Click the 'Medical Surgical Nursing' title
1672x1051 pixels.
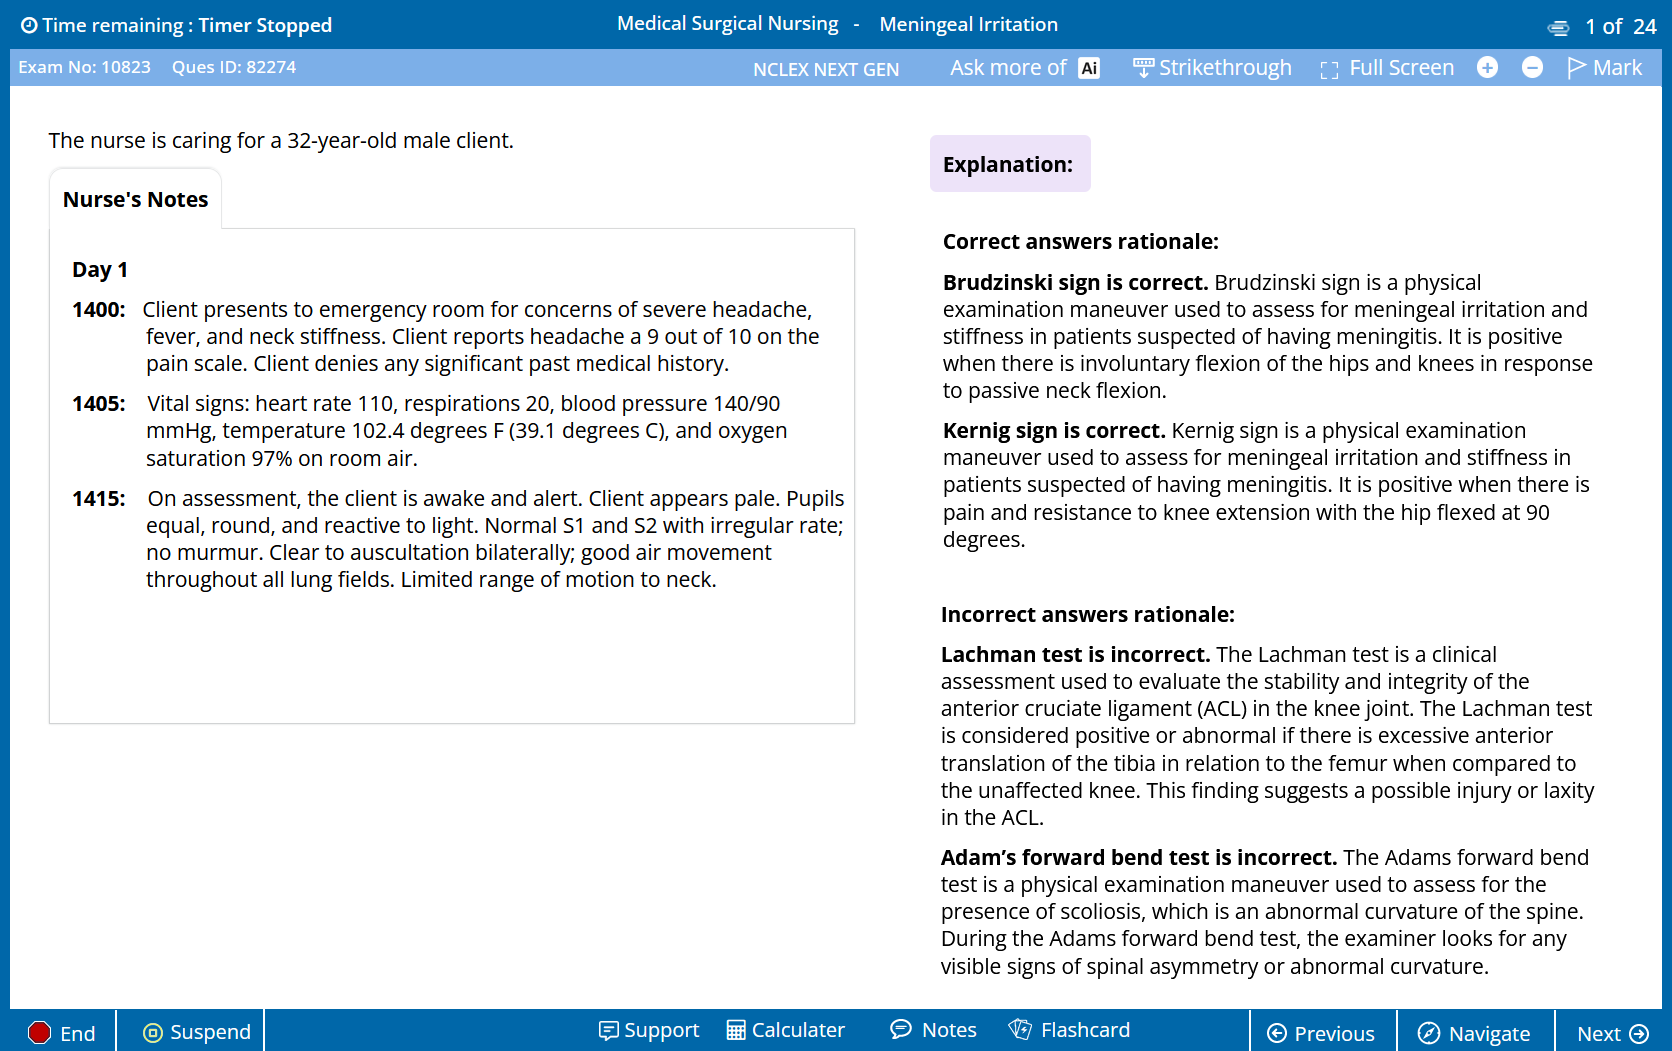[x=727, y=24]
